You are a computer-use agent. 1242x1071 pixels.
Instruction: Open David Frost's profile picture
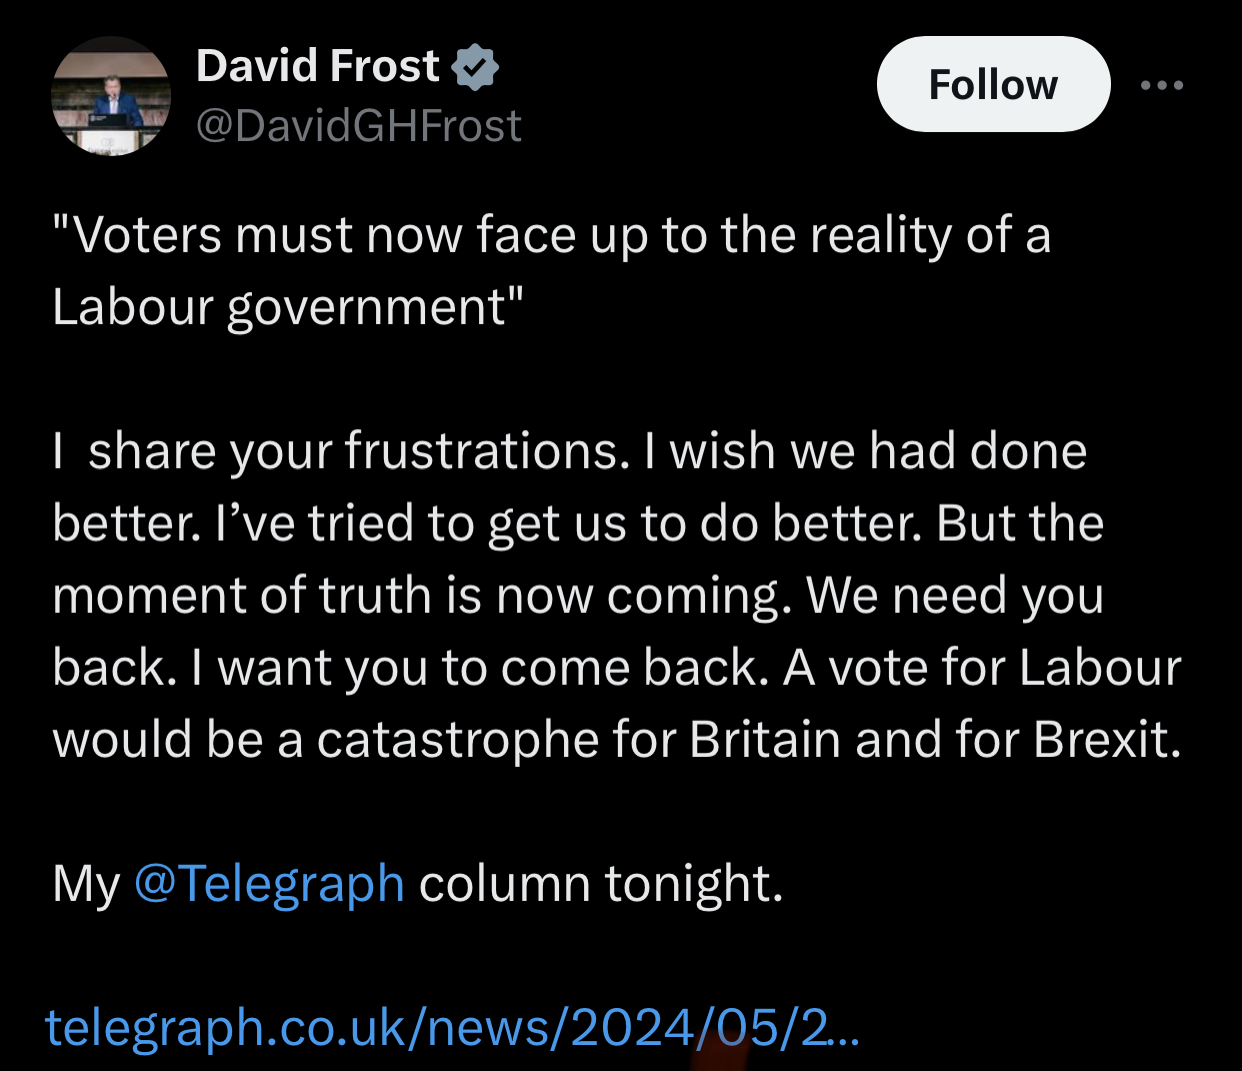[111, 97]
